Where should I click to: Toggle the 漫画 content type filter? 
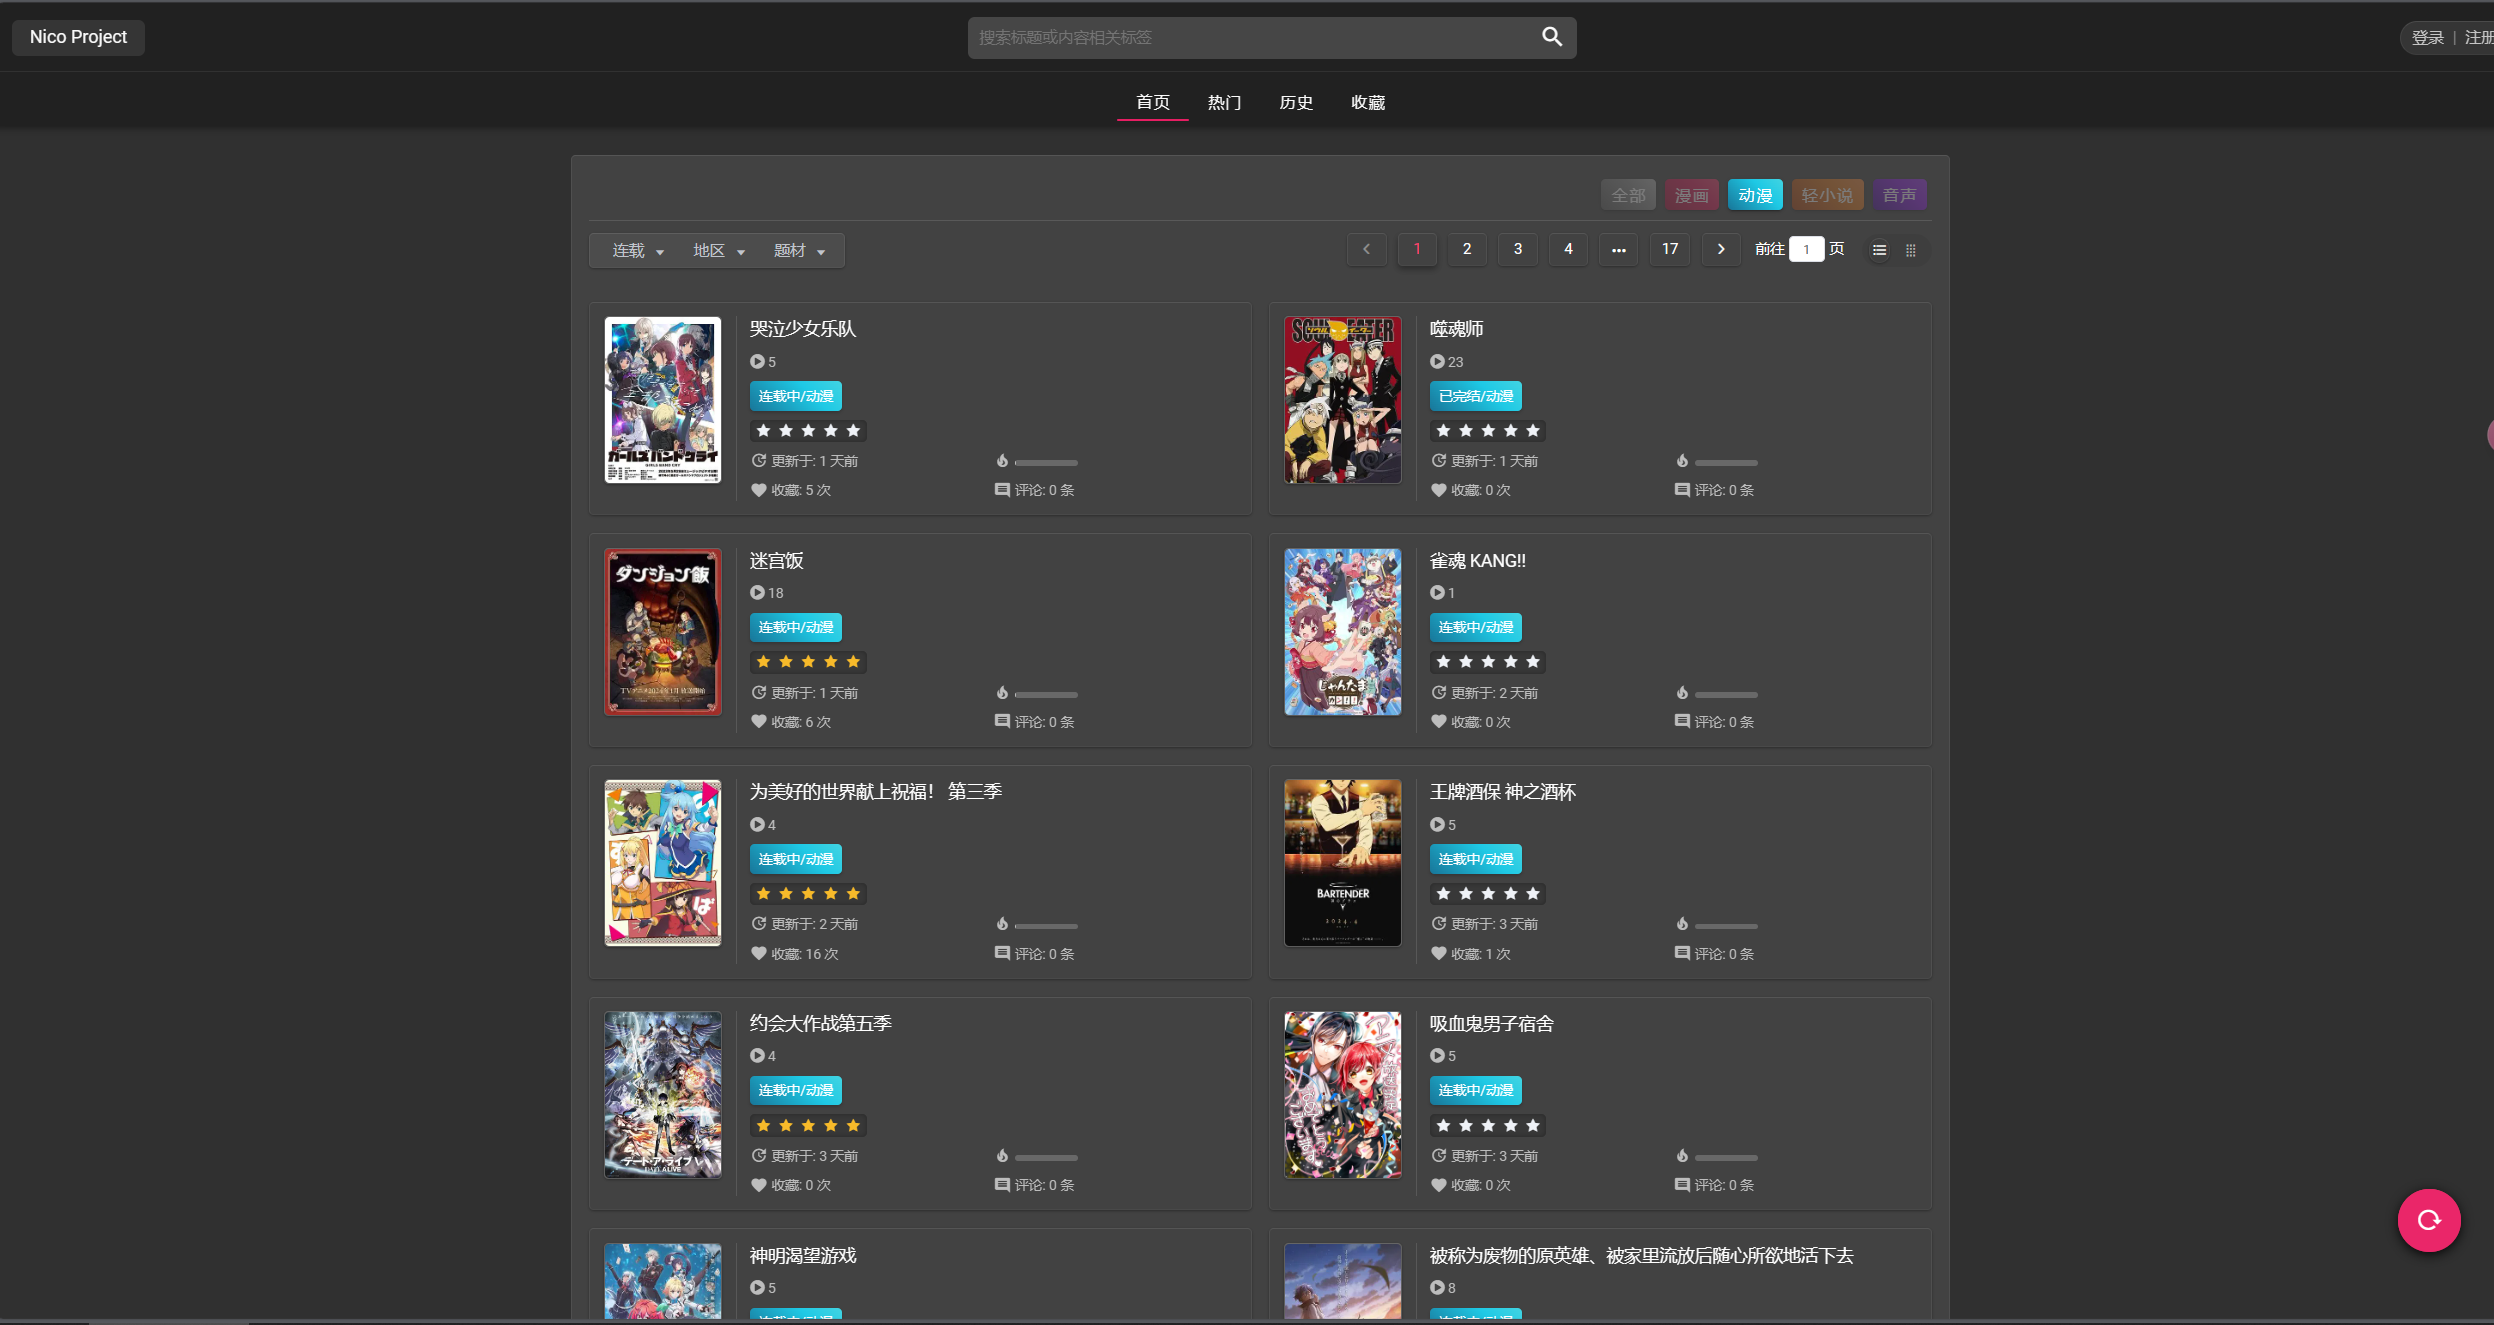(1689, 195)
